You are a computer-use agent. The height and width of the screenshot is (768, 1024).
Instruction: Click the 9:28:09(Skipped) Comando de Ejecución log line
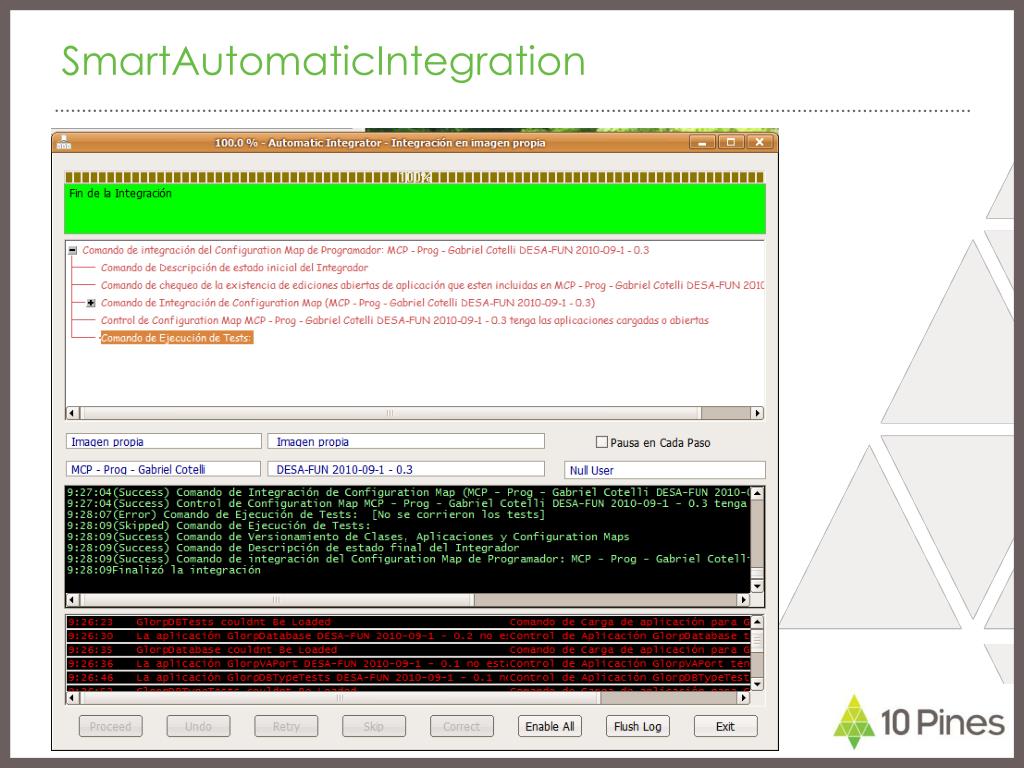[219, 526]
